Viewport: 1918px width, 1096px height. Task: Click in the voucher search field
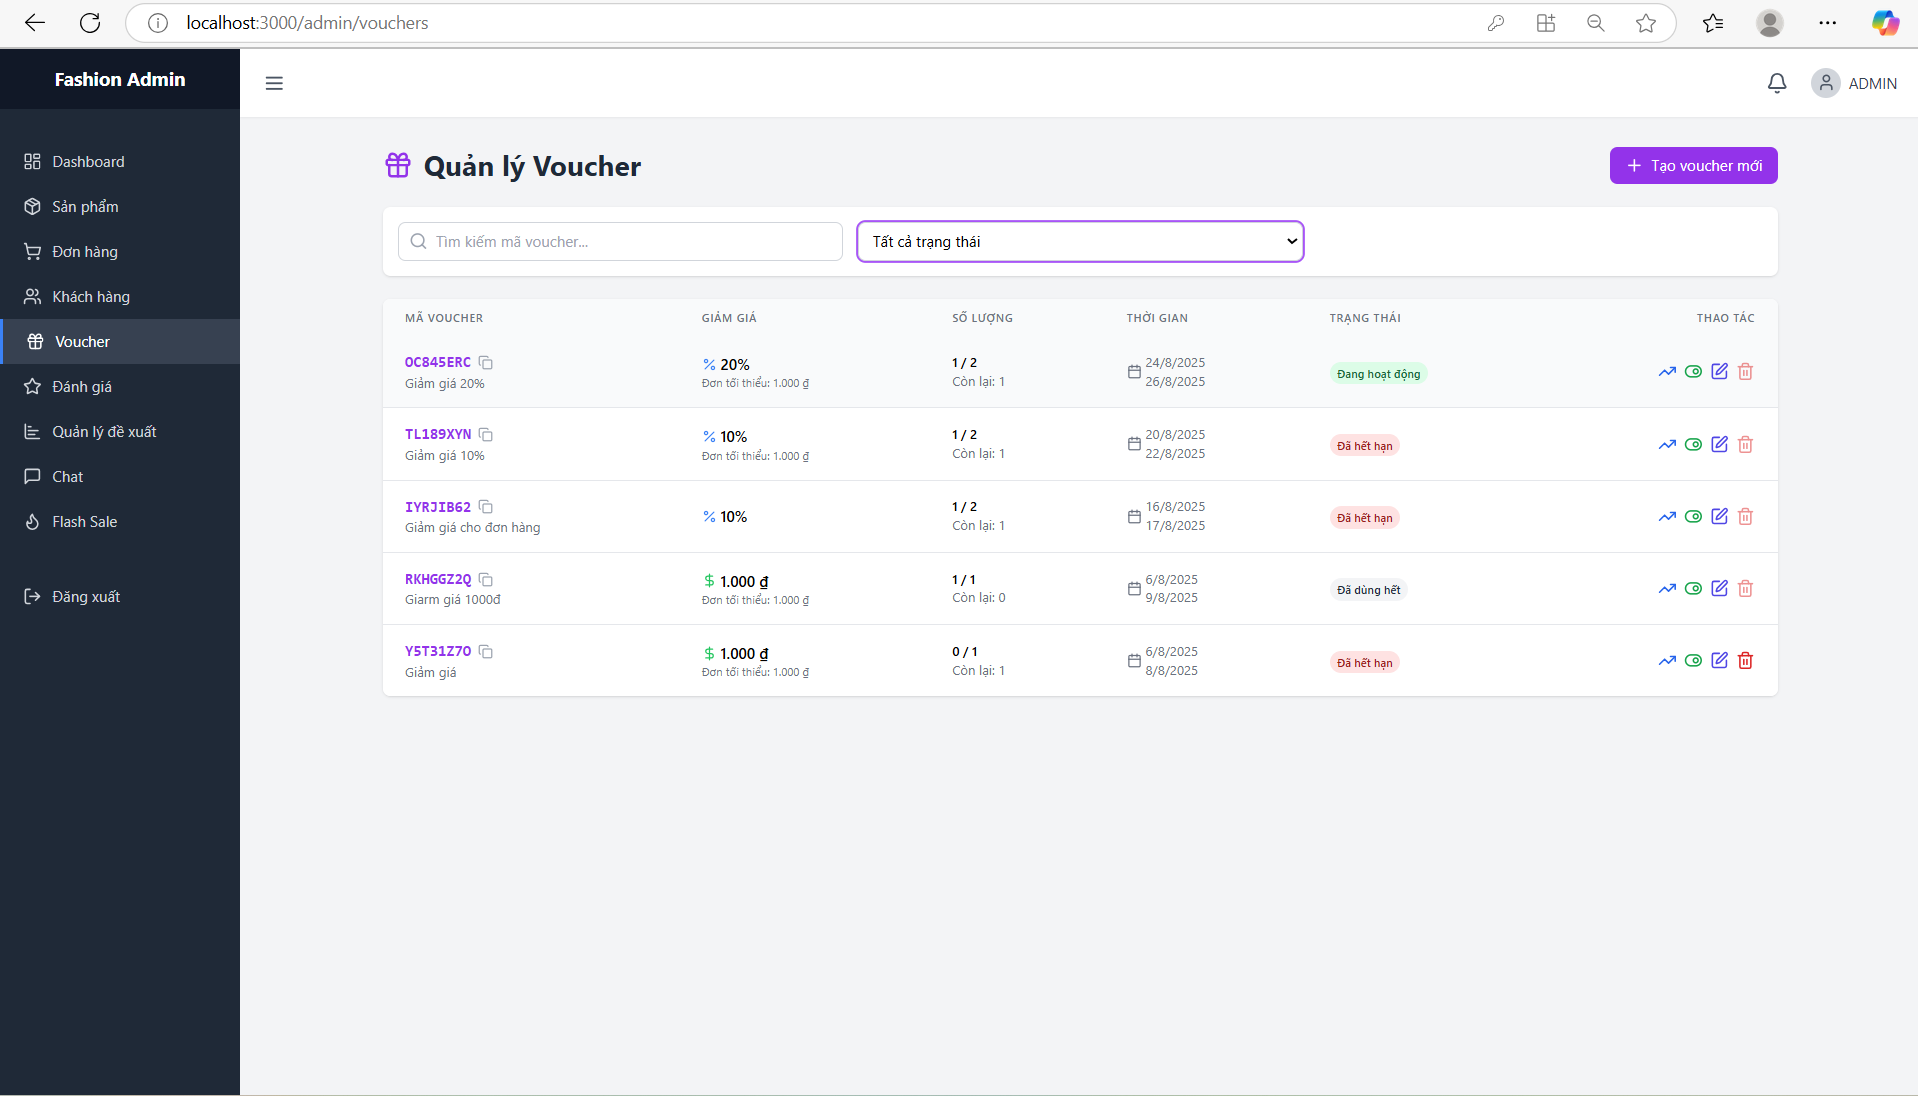click(x=620, y=242)
